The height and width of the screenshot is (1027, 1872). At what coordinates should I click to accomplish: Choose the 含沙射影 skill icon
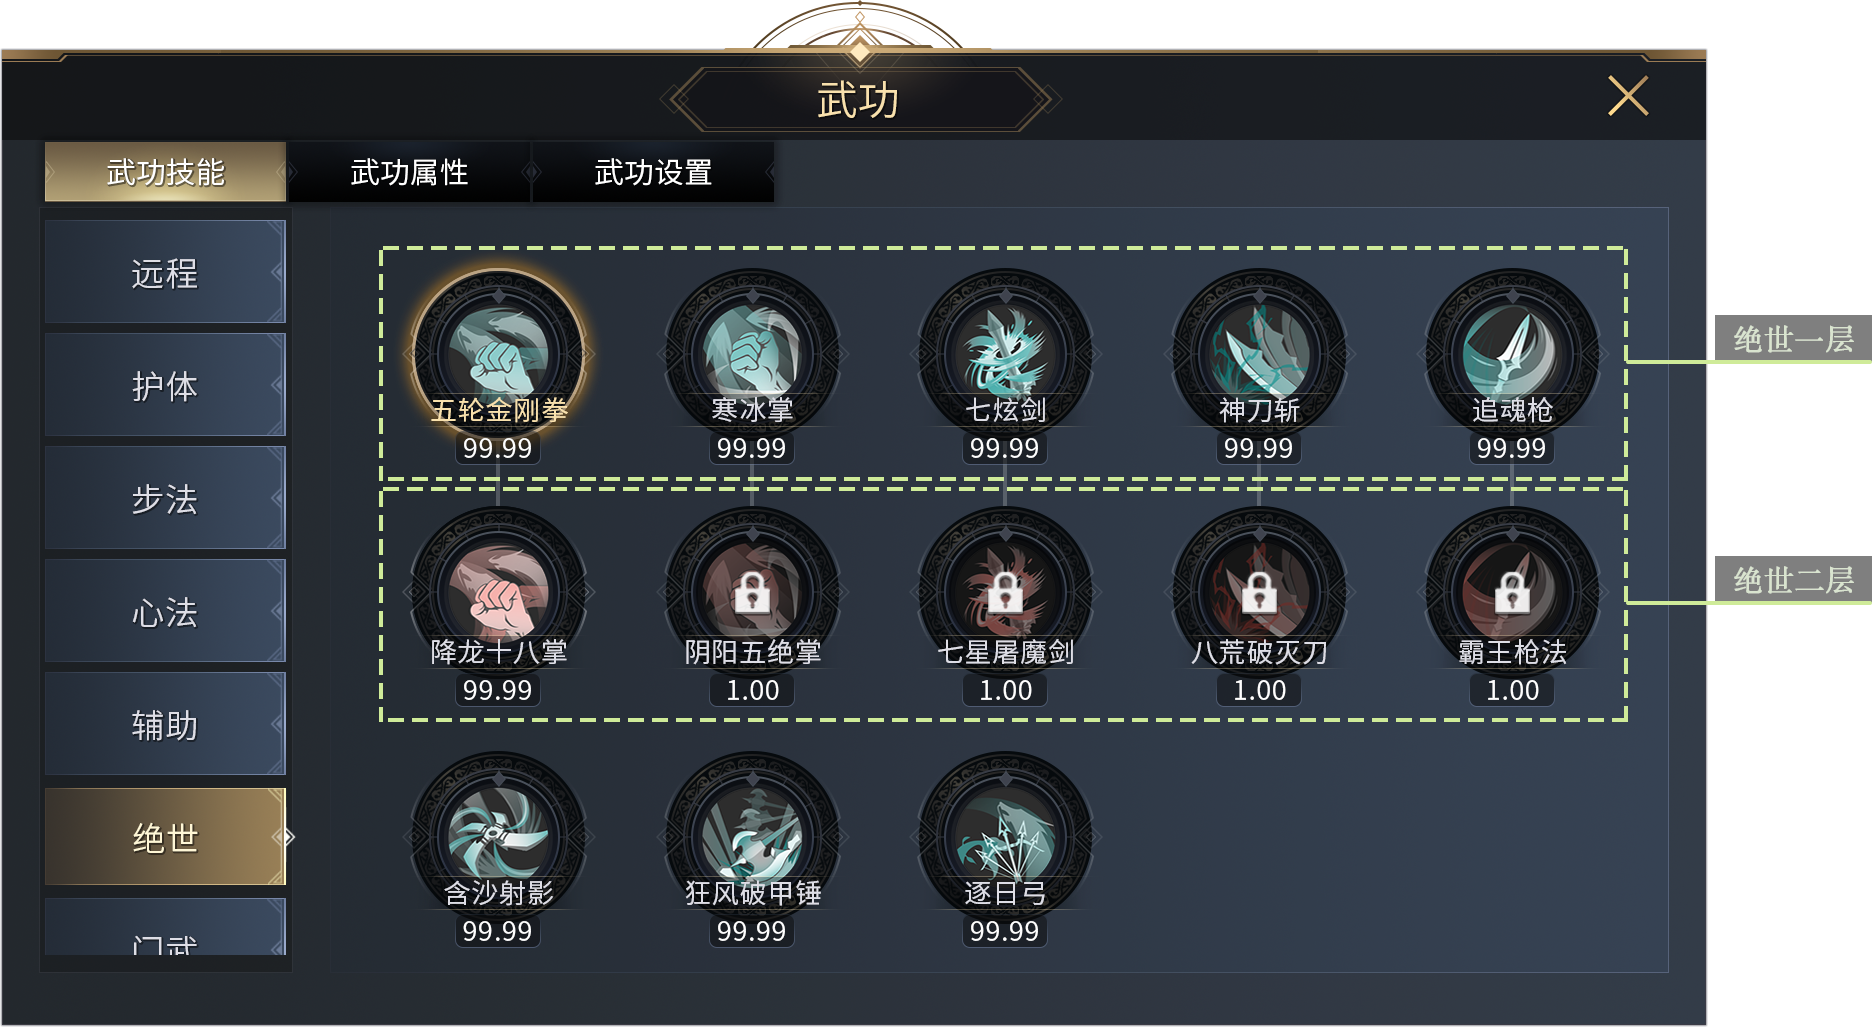point(498,838)
